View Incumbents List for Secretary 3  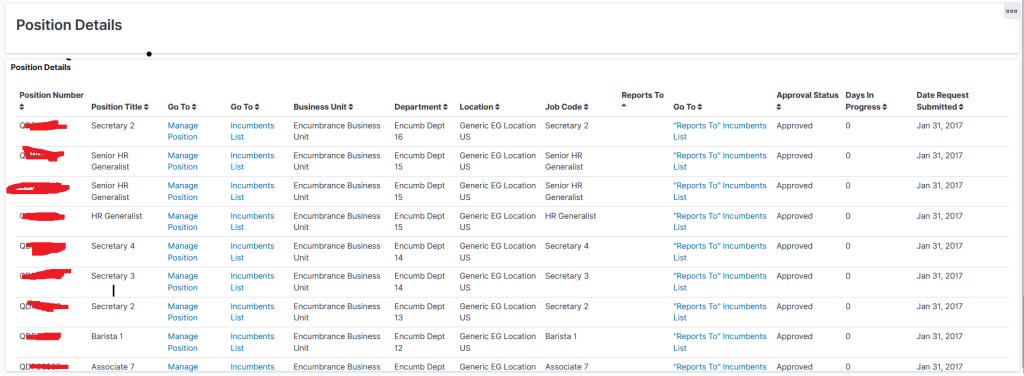[x=252, y=281]
